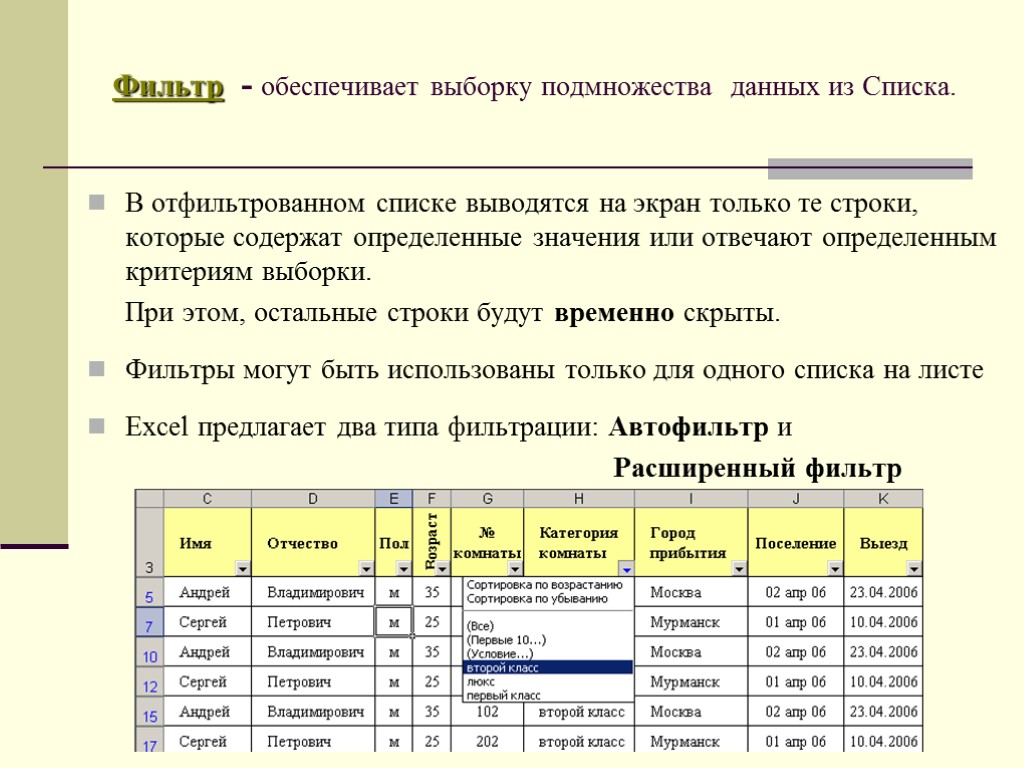Select highlighted row header 7
The height and width of the screenshot is (768, 1024).
pyautogui.click(x=150, y=622)
